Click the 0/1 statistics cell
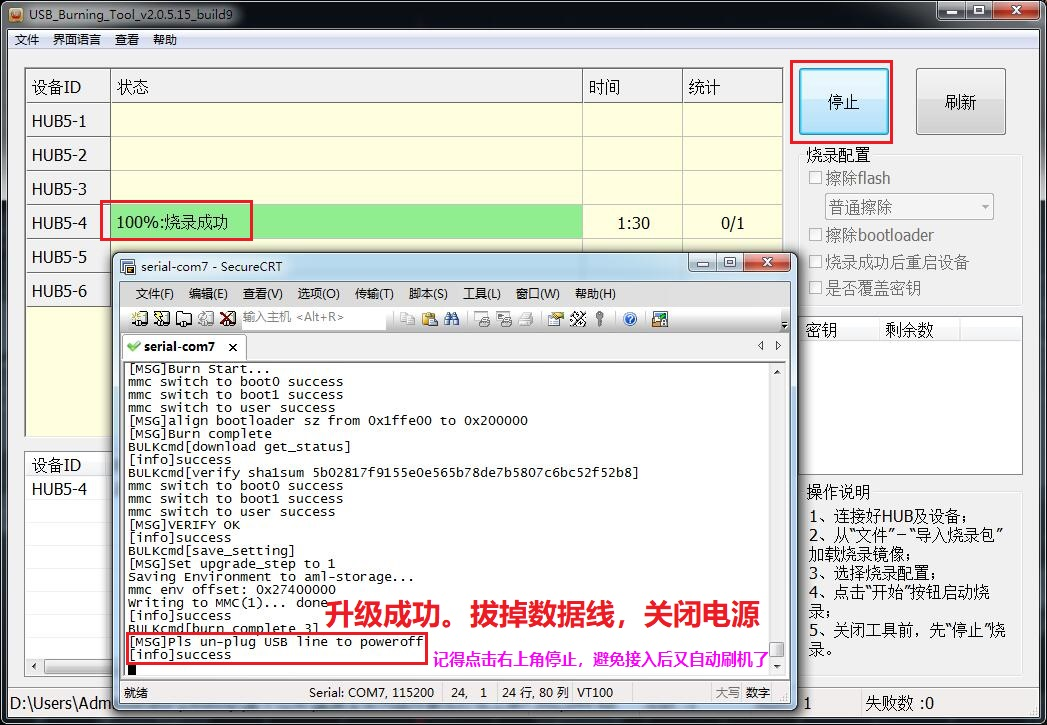This screenshot has height=725, width=1047. (732, 222)
